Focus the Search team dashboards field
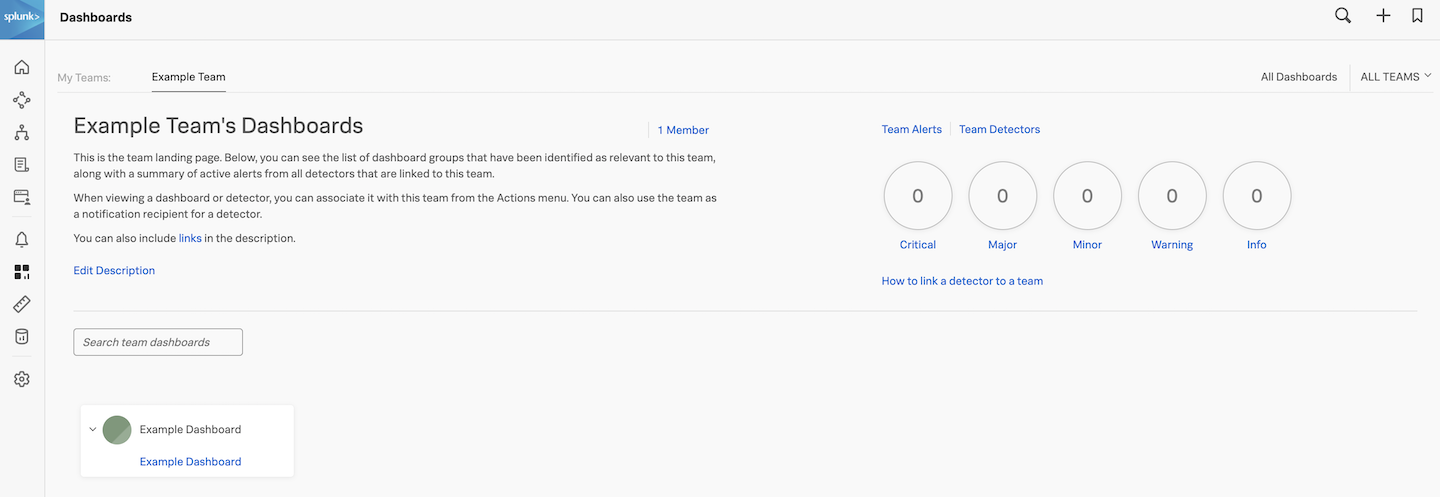1440x497 pixels. [x=158, y=342]
